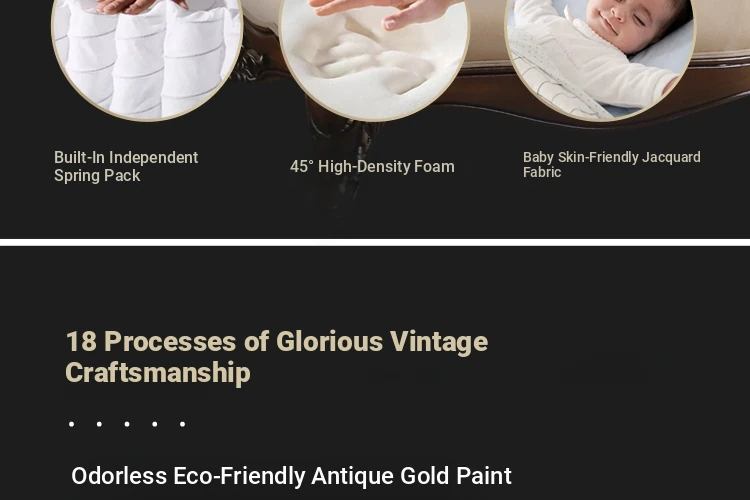Click the Baby Skin-Friendly Jacquard Fabric caption
This screenshot has width=750, height=500.
[611, 165]
